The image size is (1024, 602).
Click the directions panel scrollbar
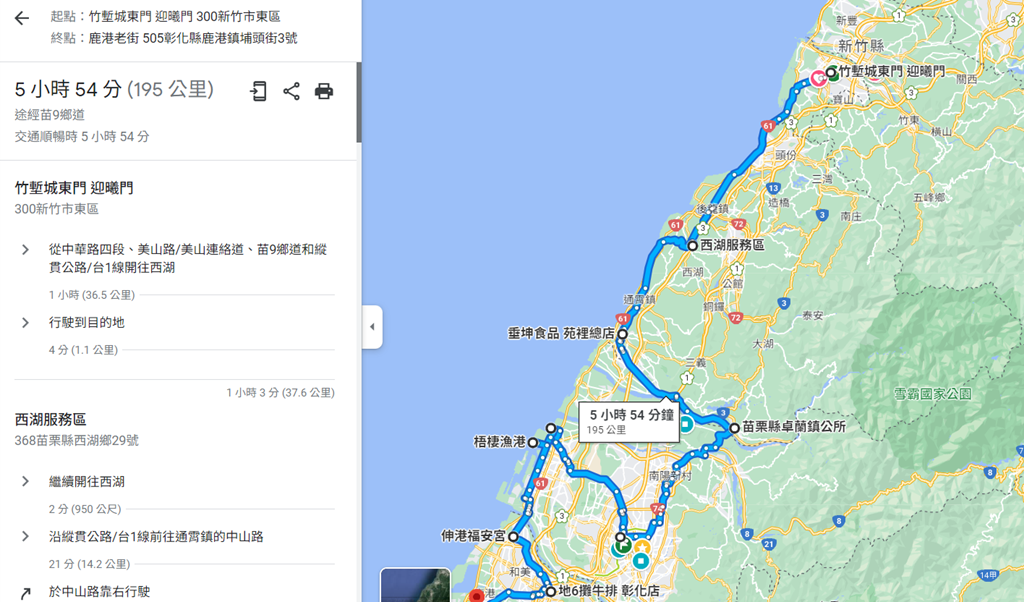[359, 103]
